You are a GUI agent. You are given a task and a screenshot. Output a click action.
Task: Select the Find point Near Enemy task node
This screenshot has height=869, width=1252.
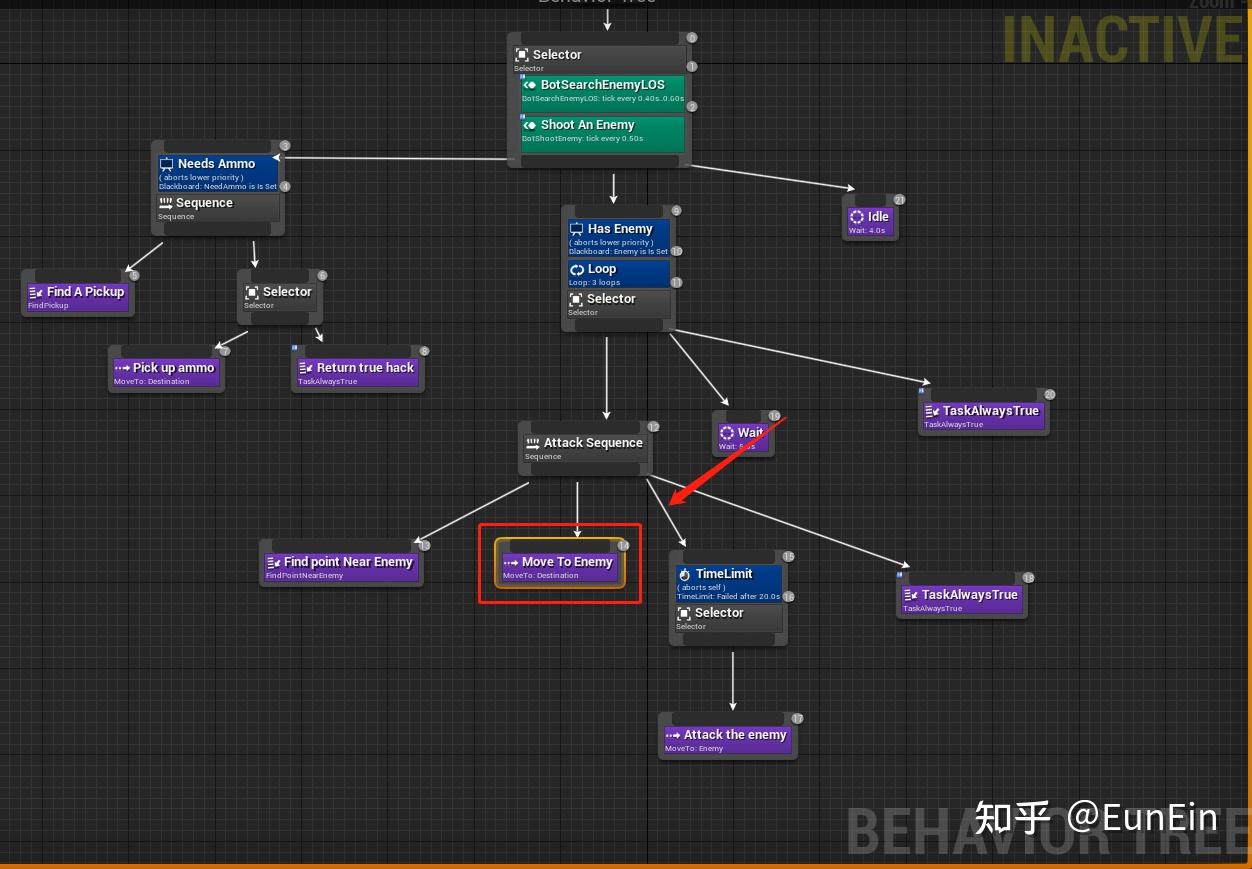click(x=340, y=562)
